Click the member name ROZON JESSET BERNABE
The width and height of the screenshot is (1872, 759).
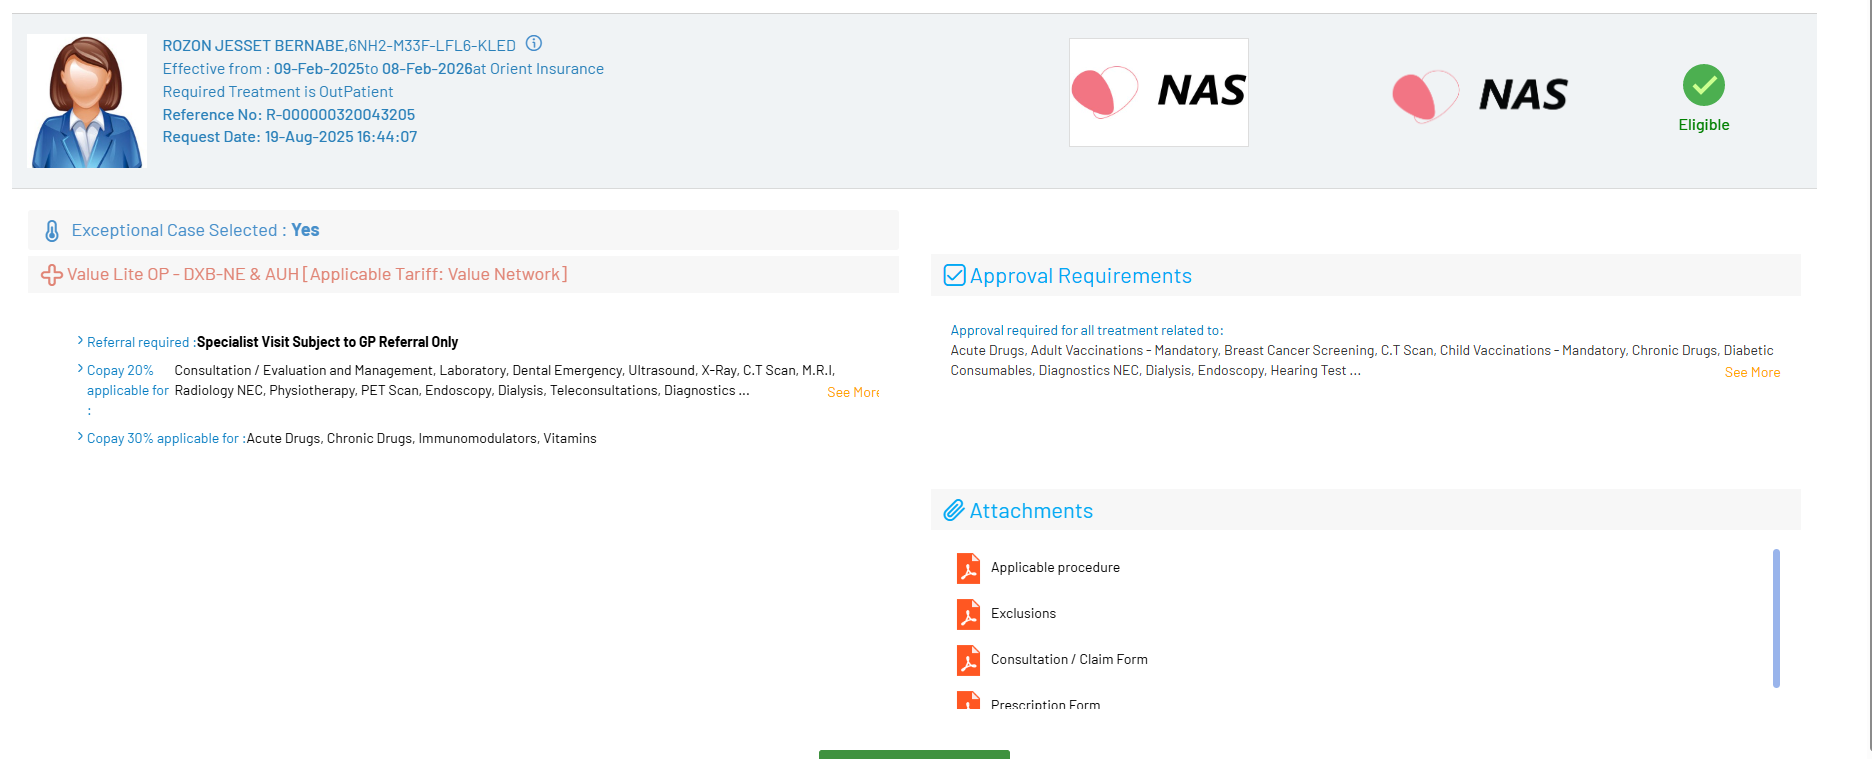254,46
